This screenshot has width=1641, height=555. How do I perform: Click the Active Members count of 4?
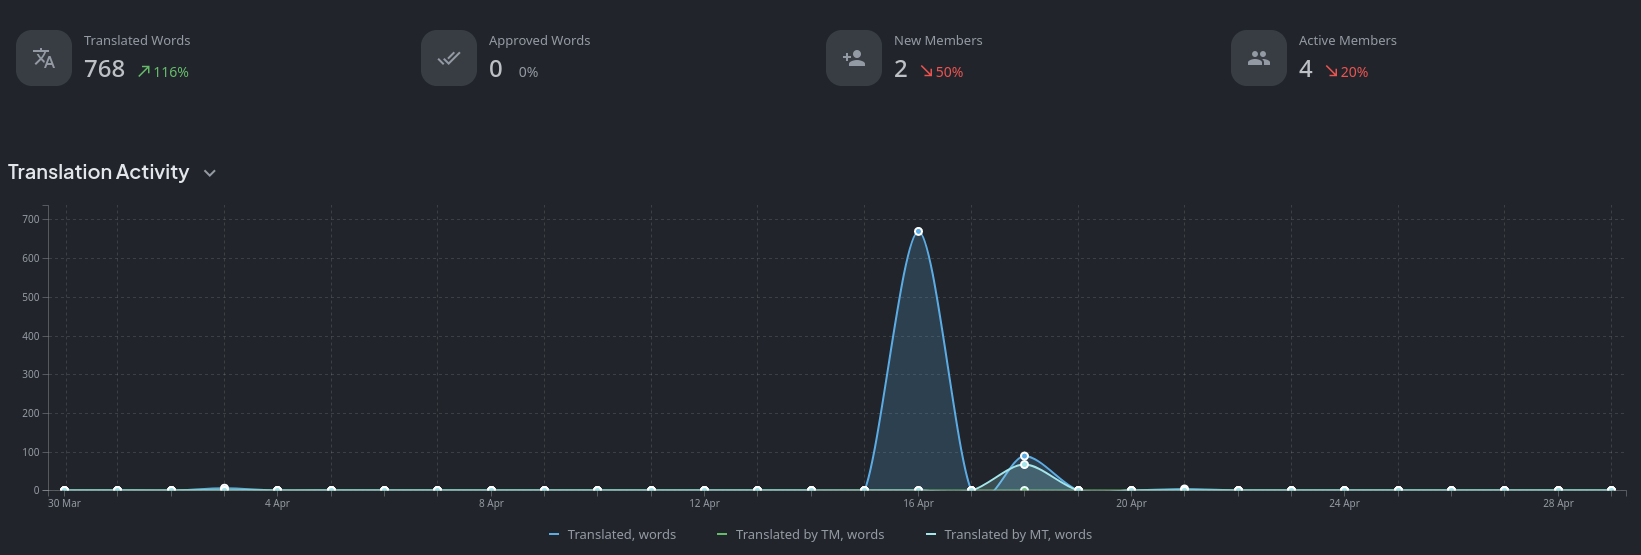1305,69
